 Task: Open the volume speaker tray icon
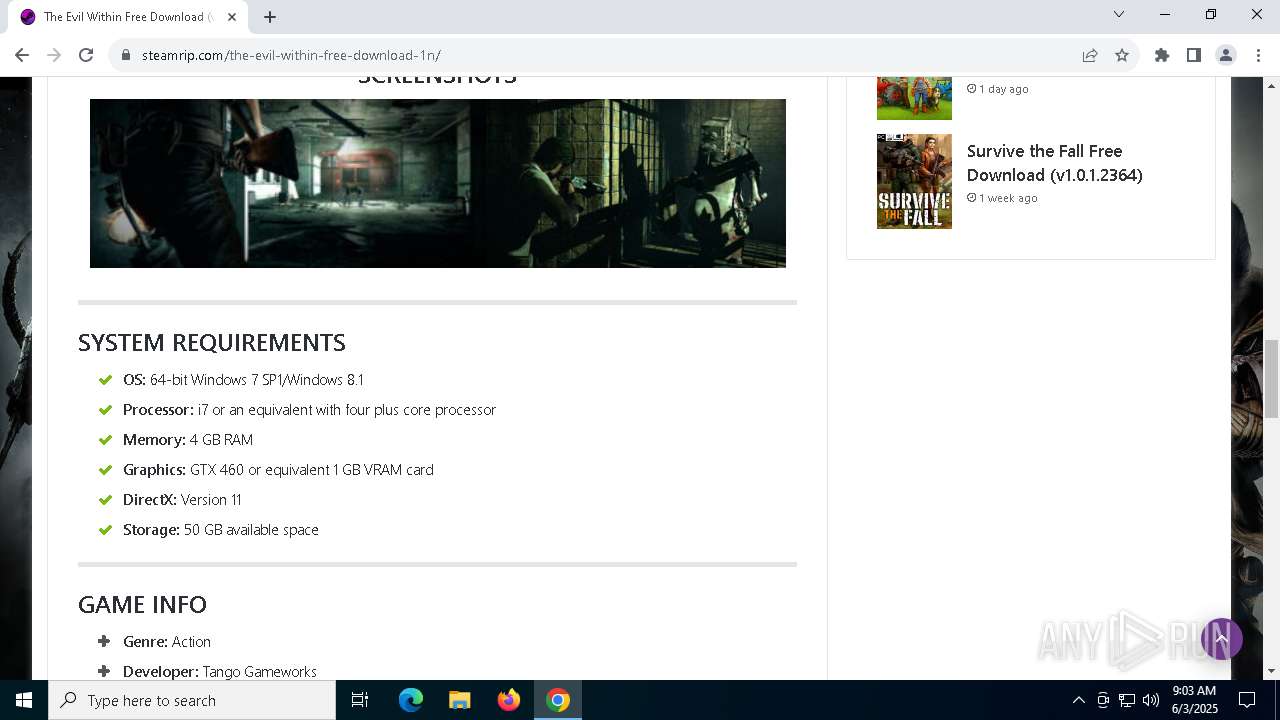(x=1151, y=700)
